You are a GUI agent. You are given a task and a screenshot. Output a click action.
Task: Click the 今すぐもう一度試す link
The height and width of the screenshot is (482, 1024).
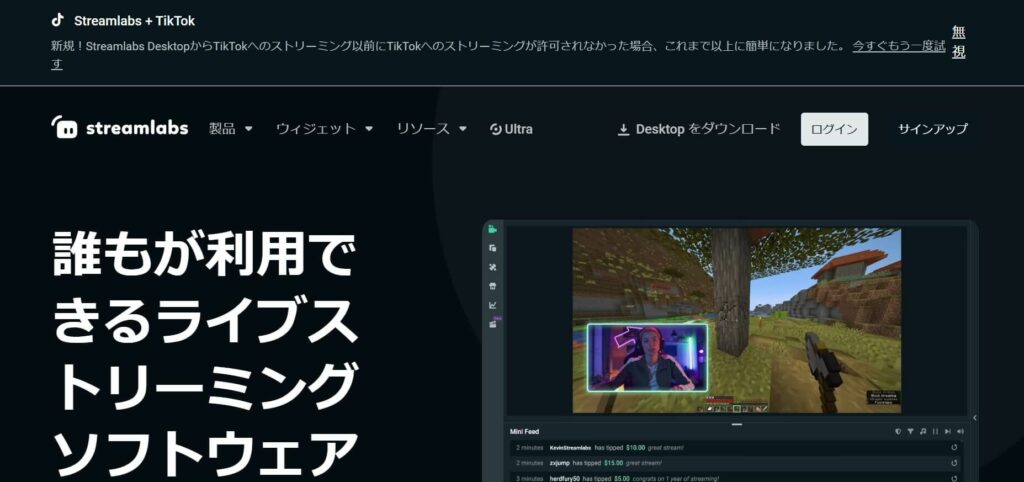point(899,46)
